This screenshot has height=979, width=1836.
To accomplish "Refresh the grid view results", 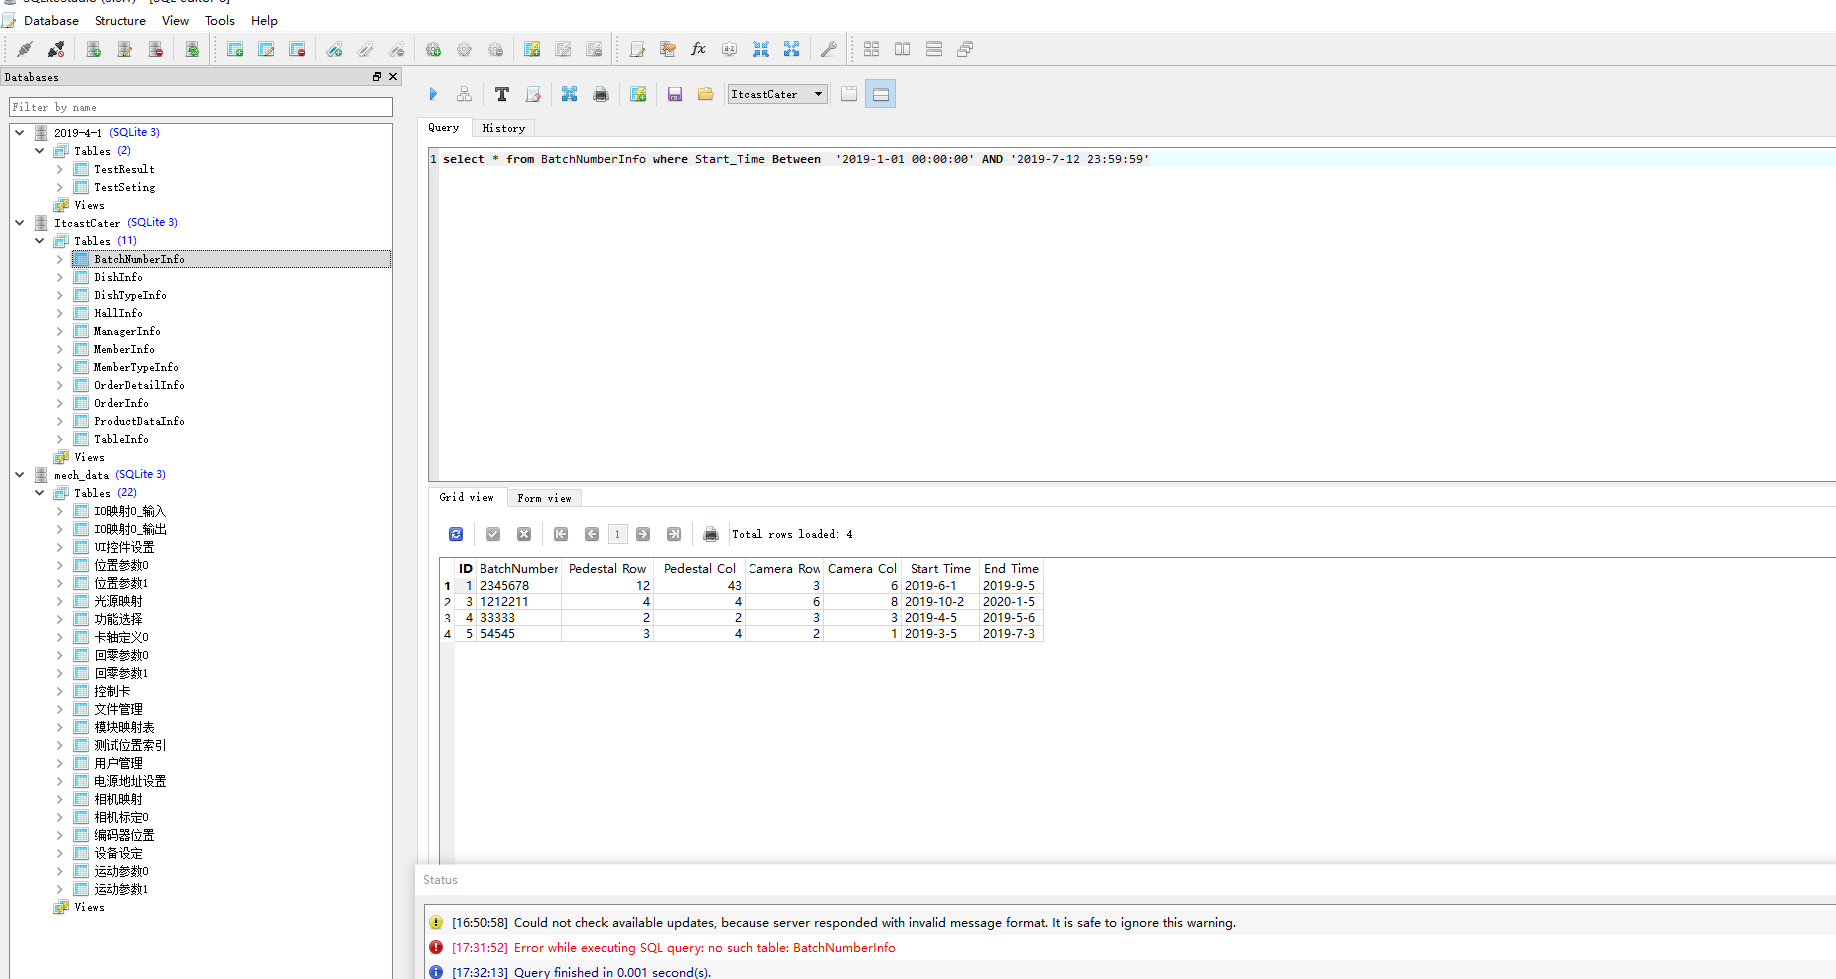I will coord(456,534).
